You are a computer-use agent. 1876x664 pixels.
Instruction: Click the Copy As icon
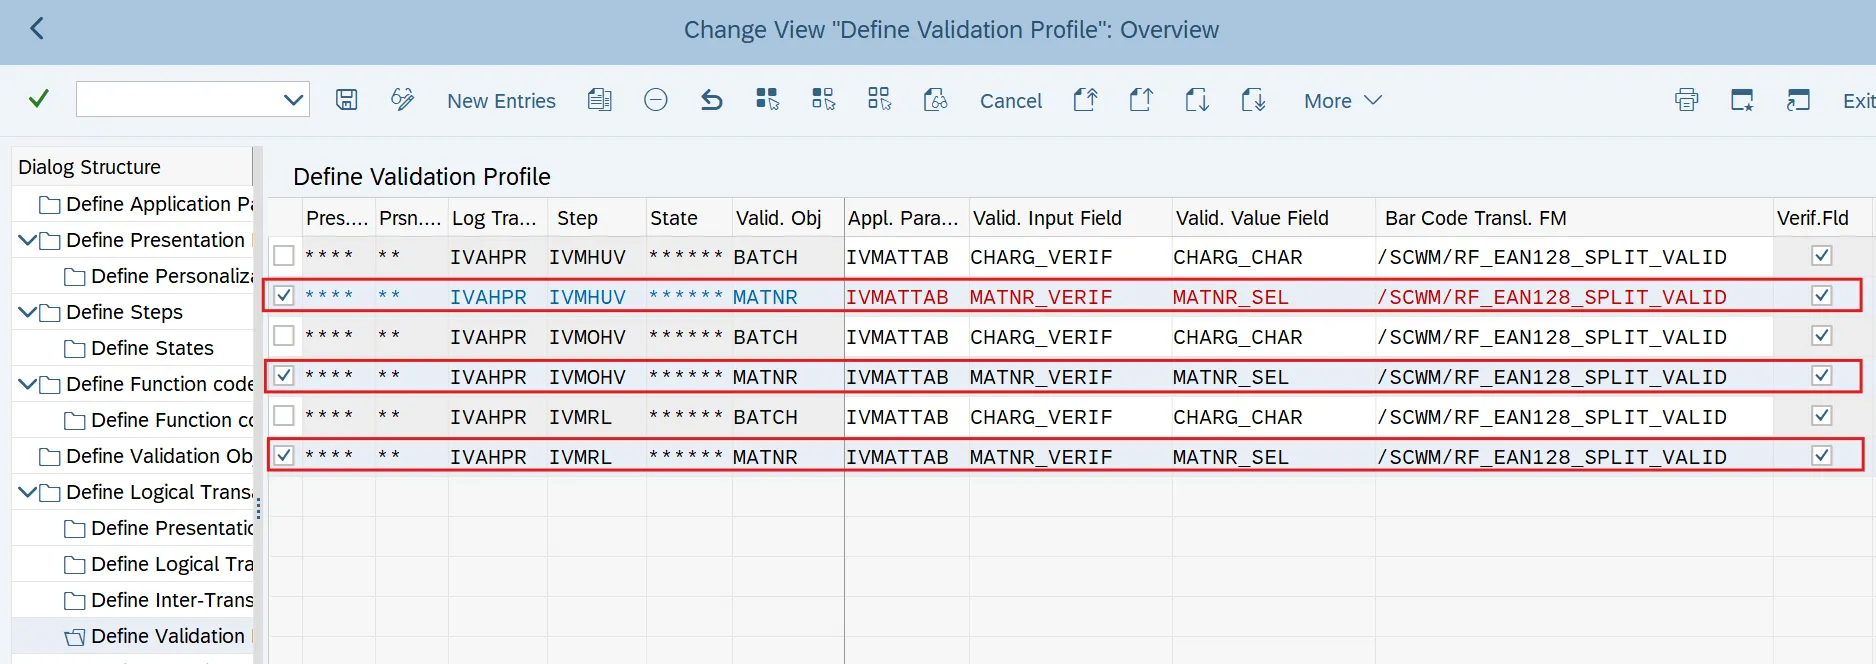[599, 100]
